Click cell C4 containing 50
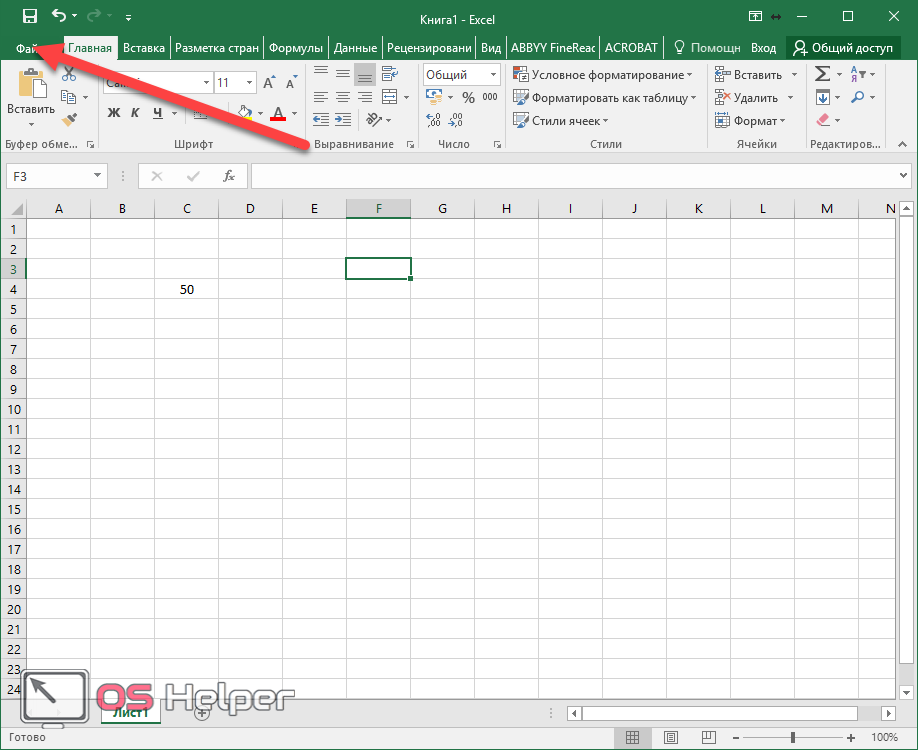Screen dimensions: 918x750 pyautogui.click(x=186, y=289)
